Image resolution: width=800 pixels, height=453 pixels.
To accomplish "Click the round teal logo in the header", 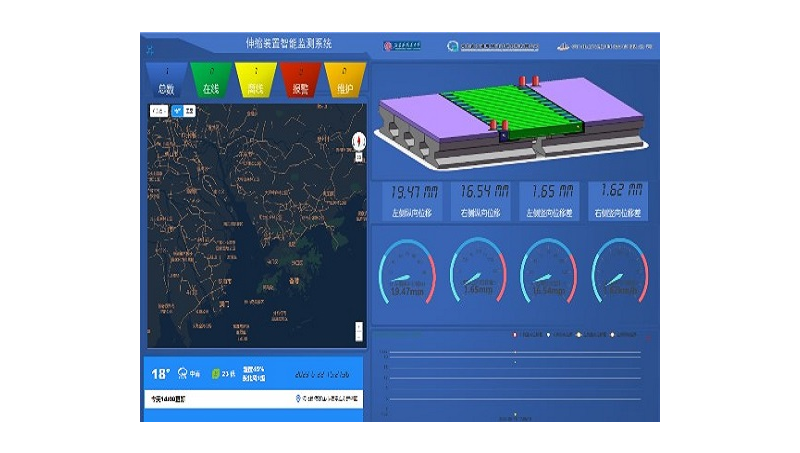I will coord(453,46).
